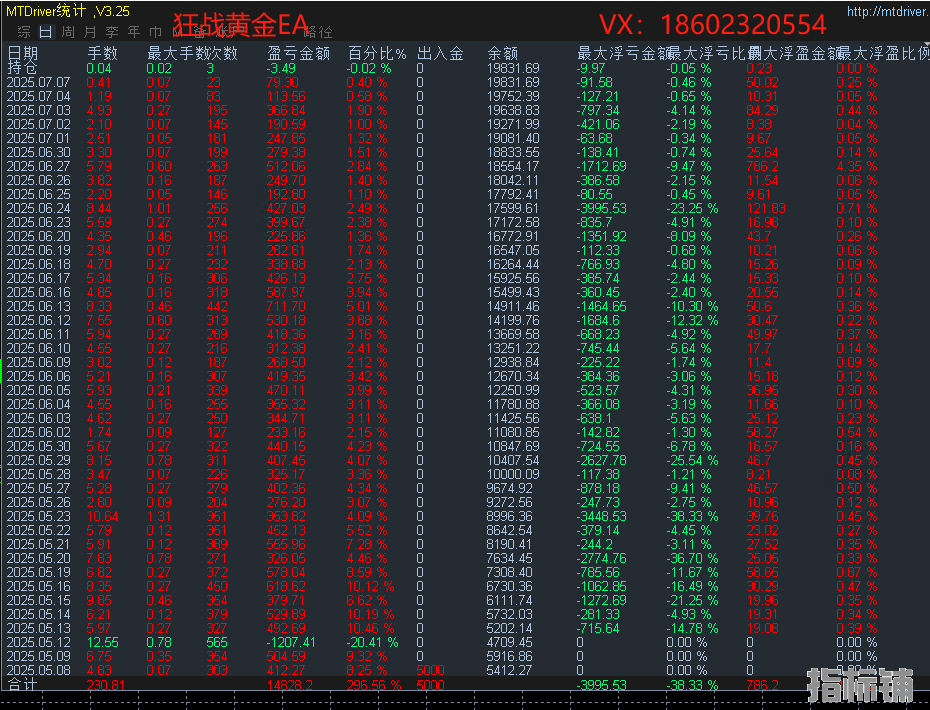Click the -3.49 open position profit
930x710 pixels.
(281, 68)
